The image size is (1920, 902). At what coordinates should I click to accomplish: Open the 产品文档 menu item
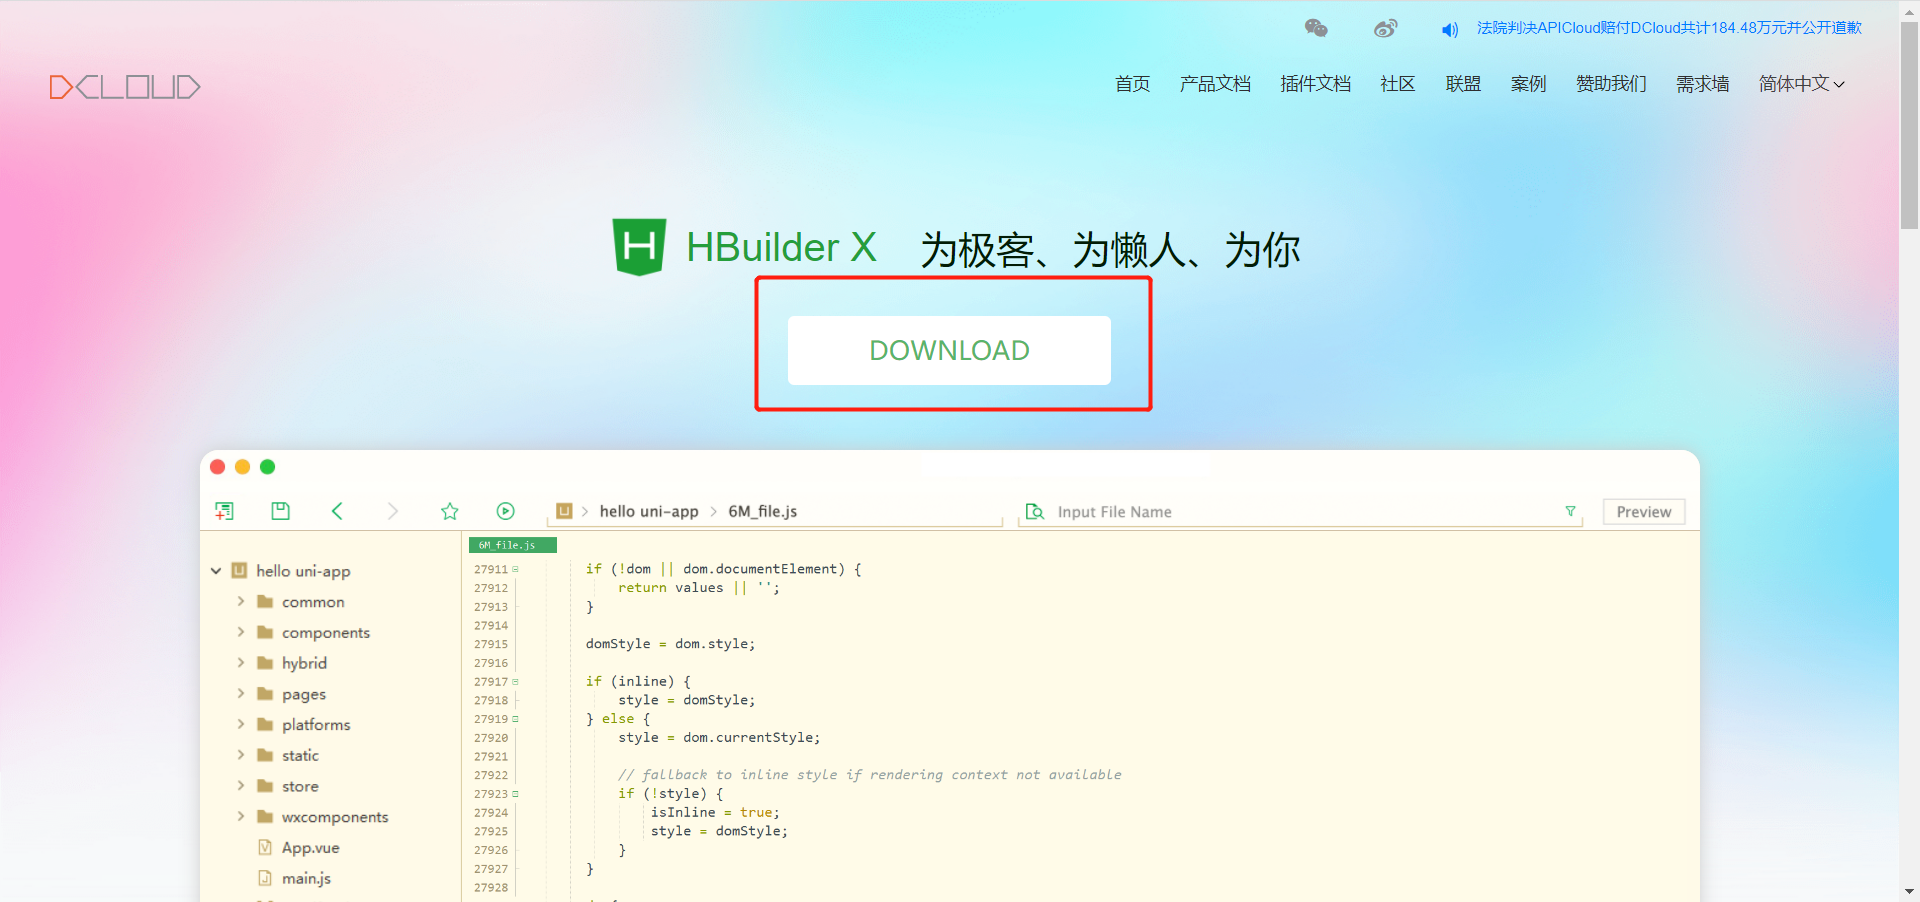1215,84
